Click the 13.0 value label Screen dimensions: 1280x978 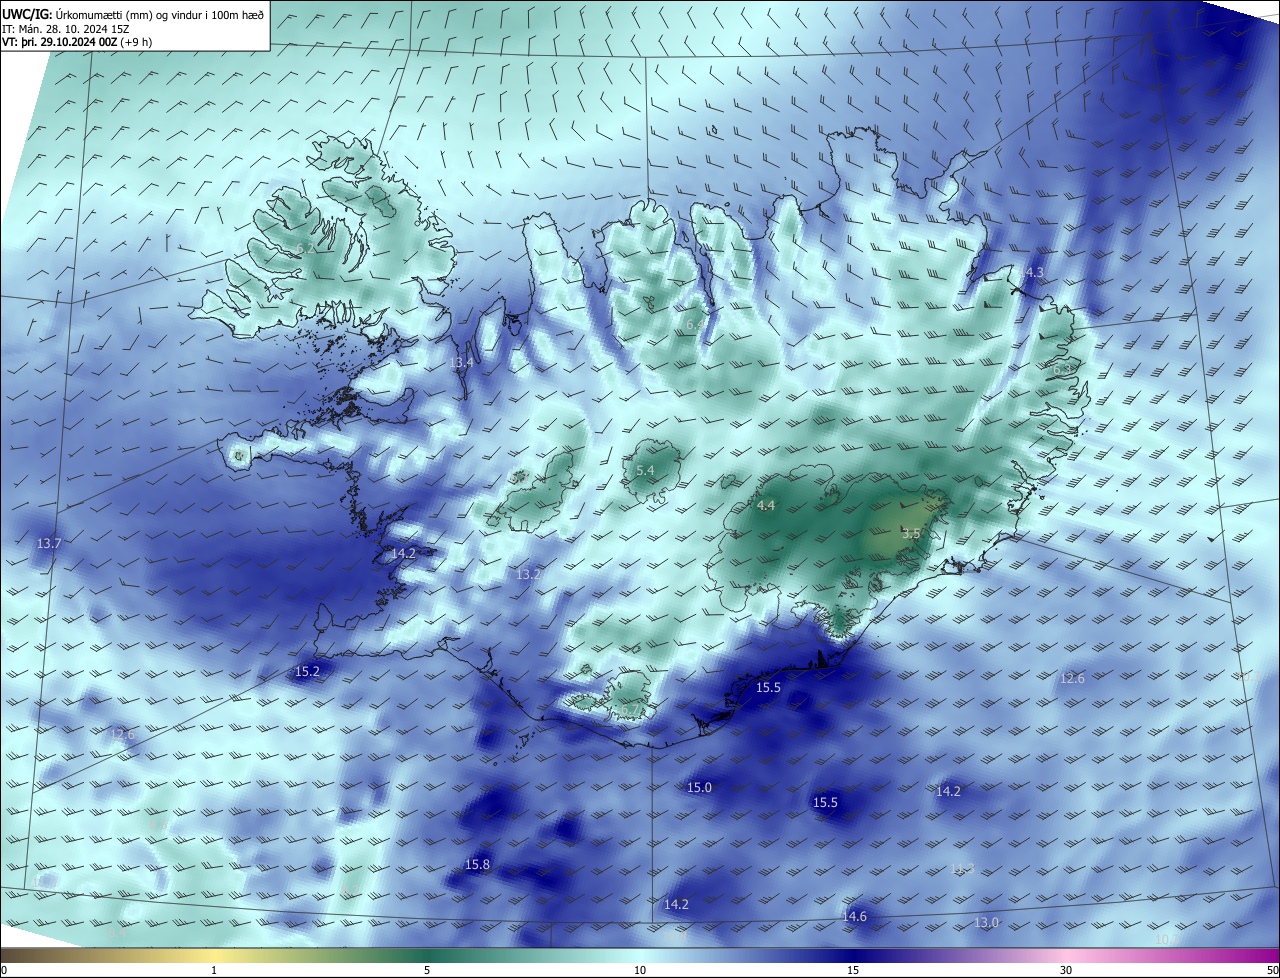pyautogui.click(x=986, y=922)
